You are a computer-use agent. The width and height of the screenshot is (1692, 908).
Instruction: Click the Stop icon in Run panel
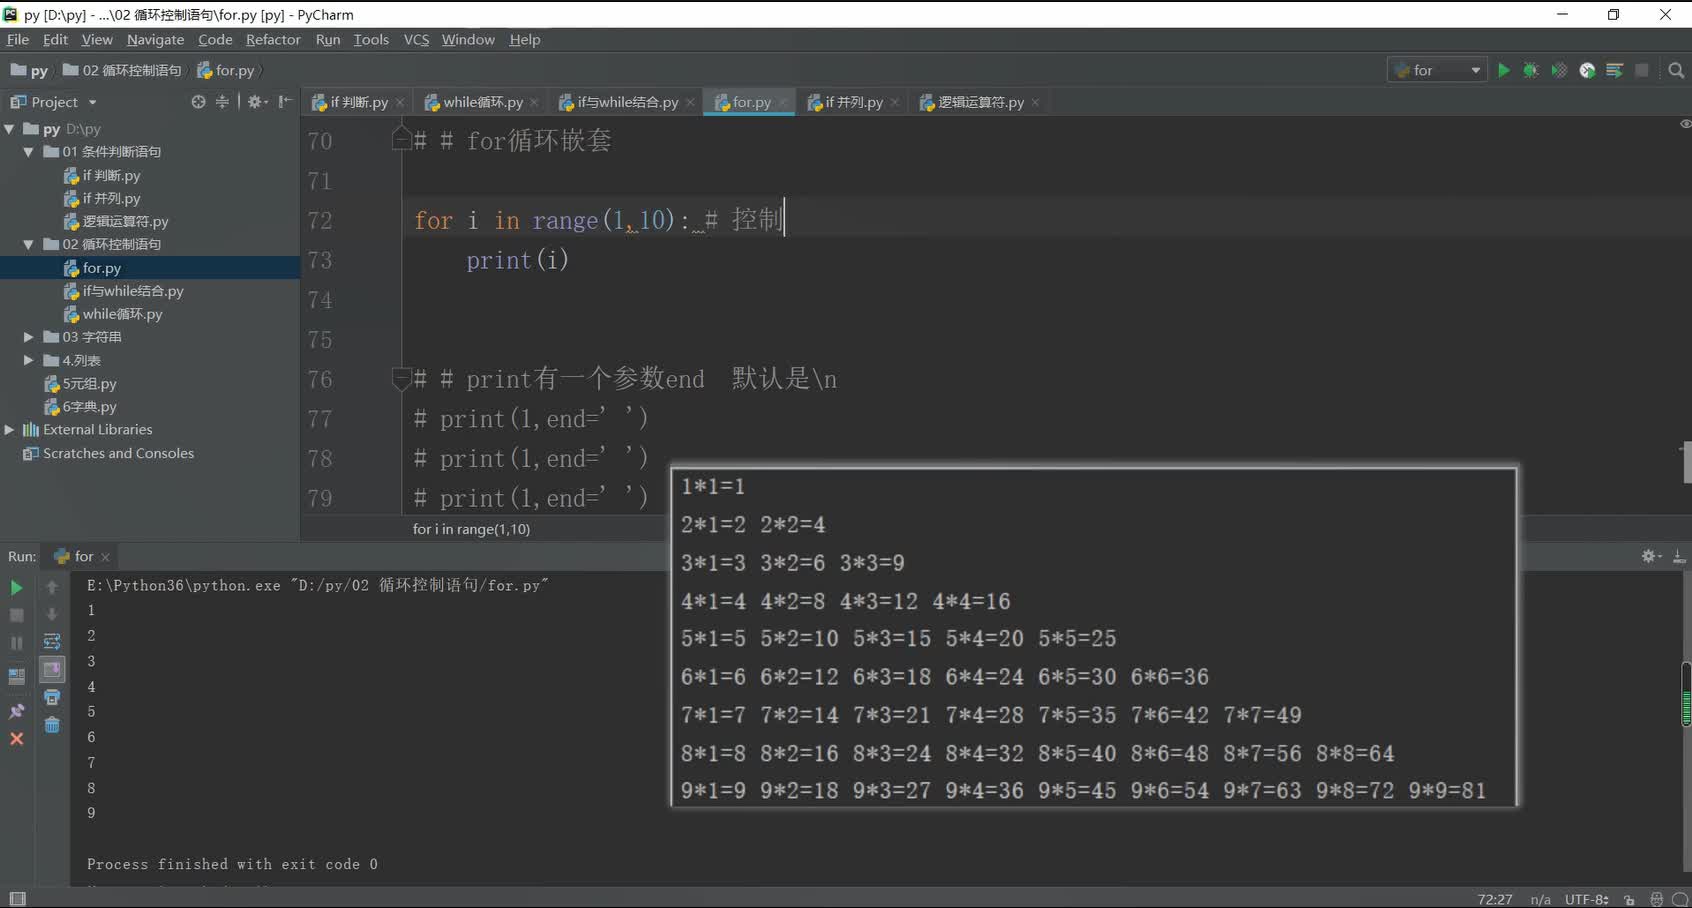[x=16, y=615]
